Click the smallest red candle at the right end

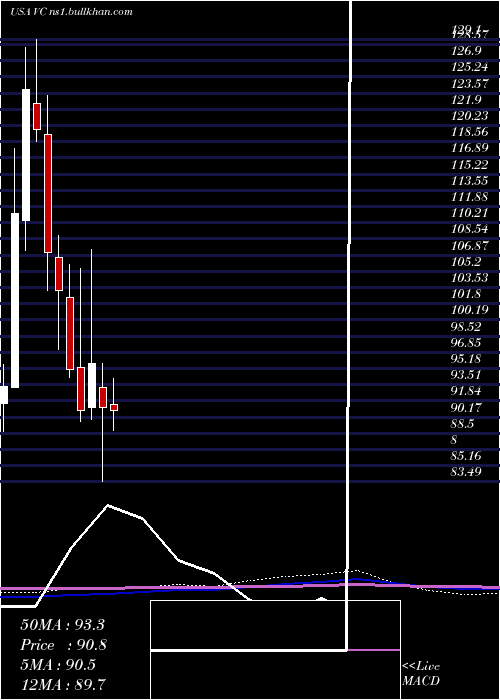click(x=114, y=407)
